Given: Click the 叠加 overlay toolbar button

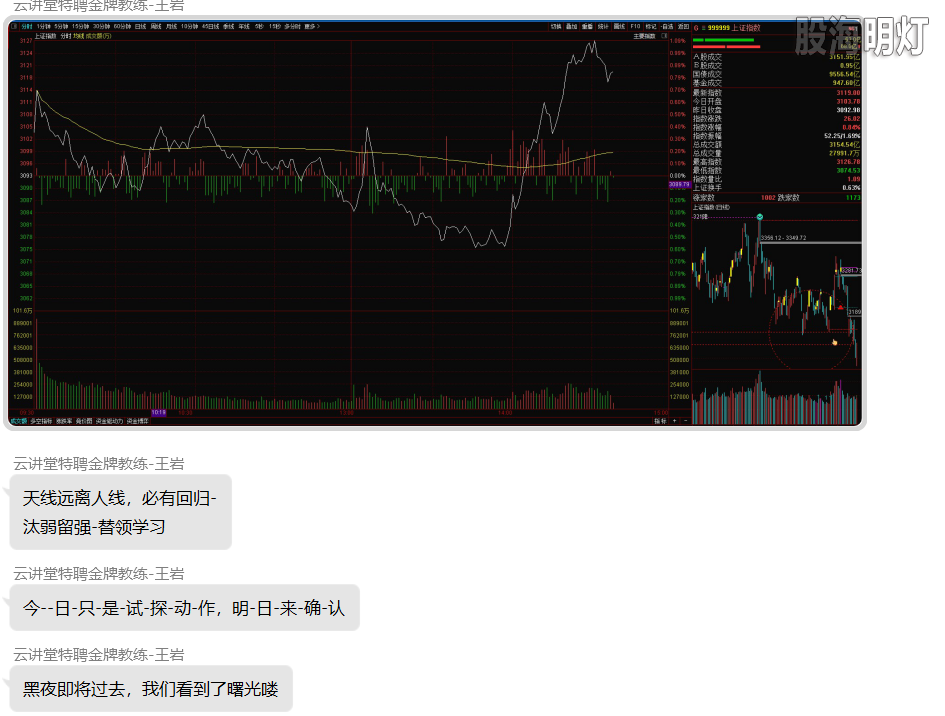Looking at the screenshot, I should click(x=571, y=27).
